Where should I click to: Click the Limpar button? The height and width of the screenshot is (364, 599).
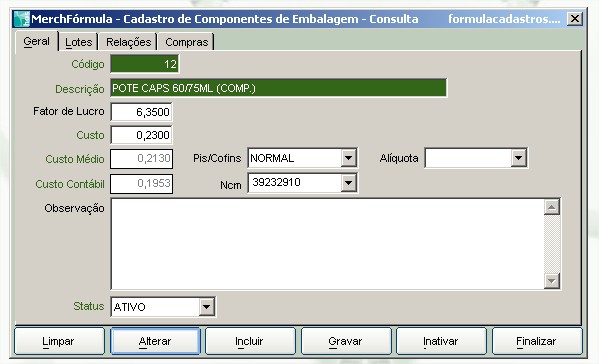(59, 341)
